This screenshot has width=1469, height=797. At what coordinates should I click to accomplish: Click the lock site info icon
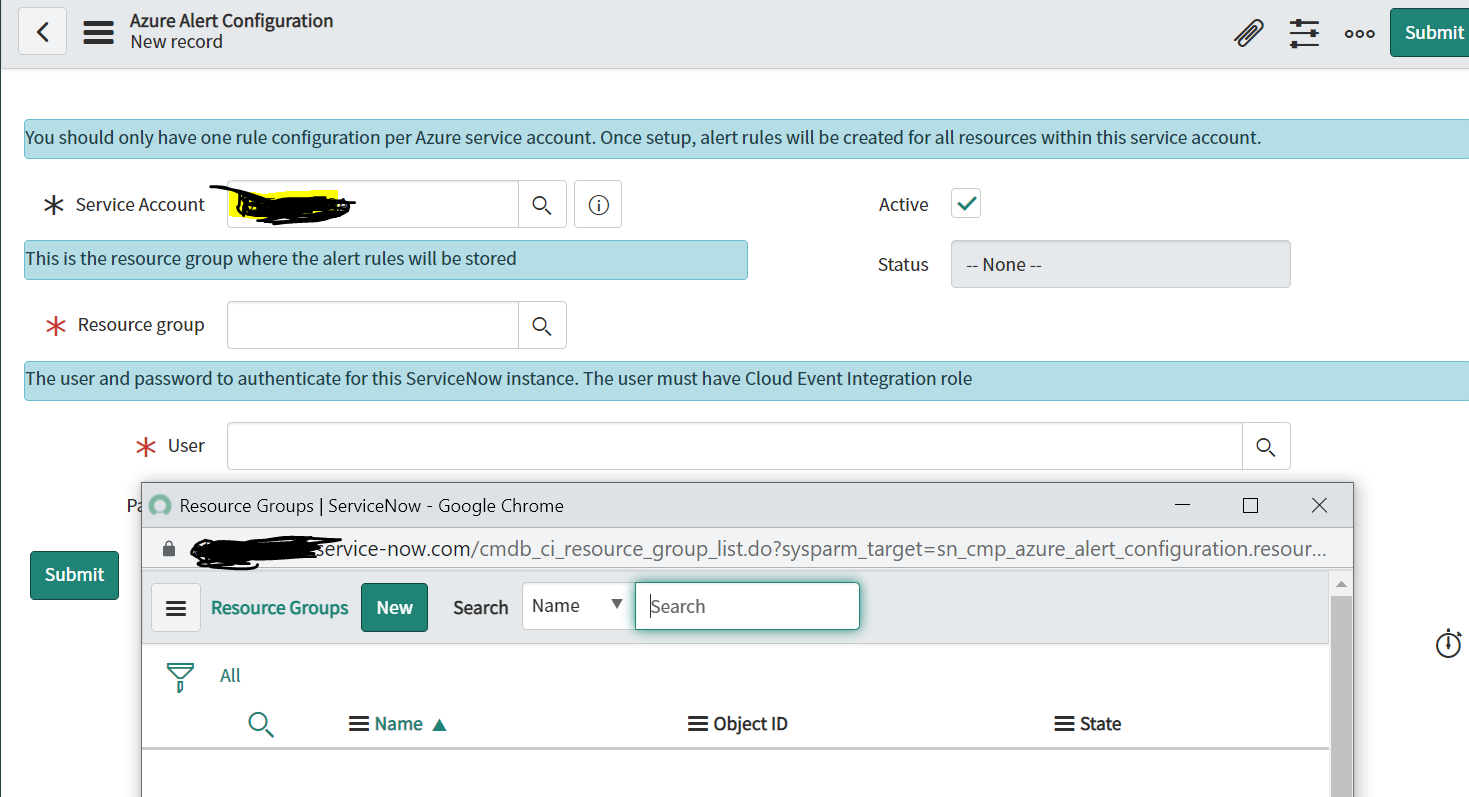[168, 549]
